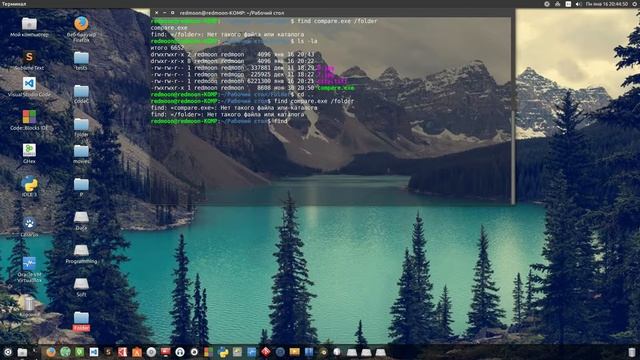640x360 pixels.
Task: Open the Visual Studio Code desktop icon
Action: [29, 84]
